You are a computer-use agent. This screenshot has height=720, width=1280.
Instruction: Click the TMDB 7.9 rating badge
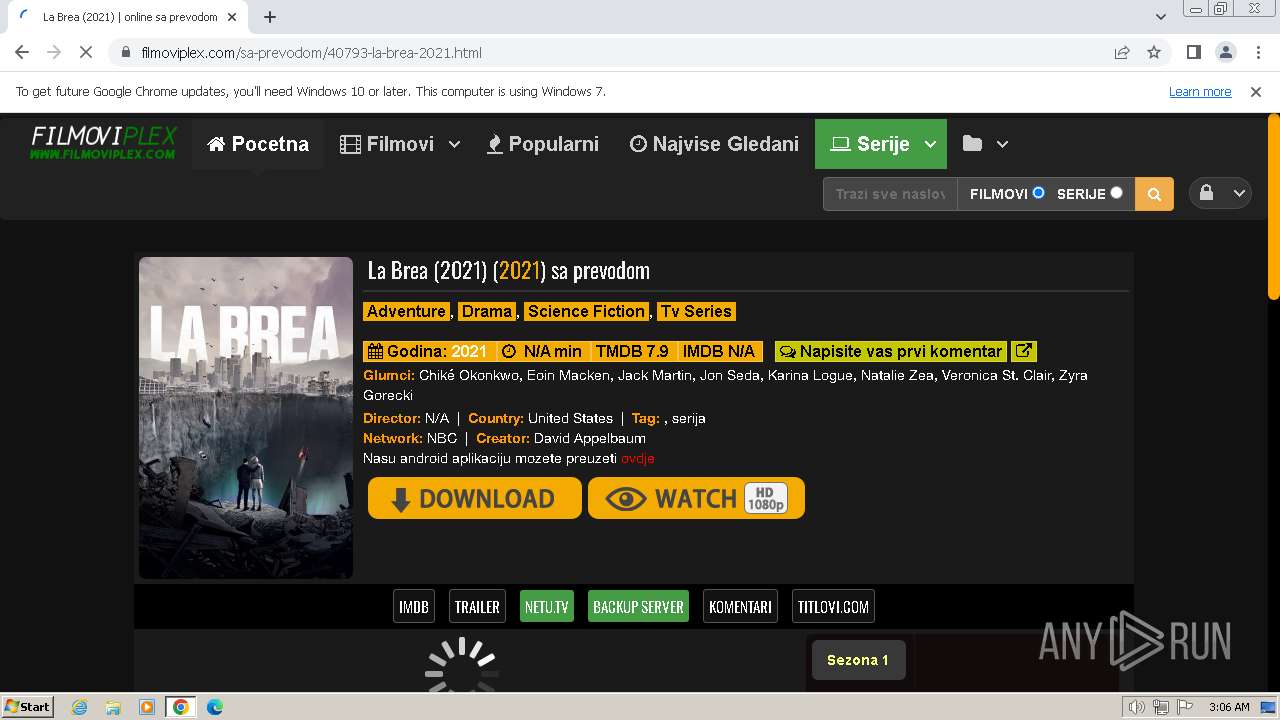(632, 351)
